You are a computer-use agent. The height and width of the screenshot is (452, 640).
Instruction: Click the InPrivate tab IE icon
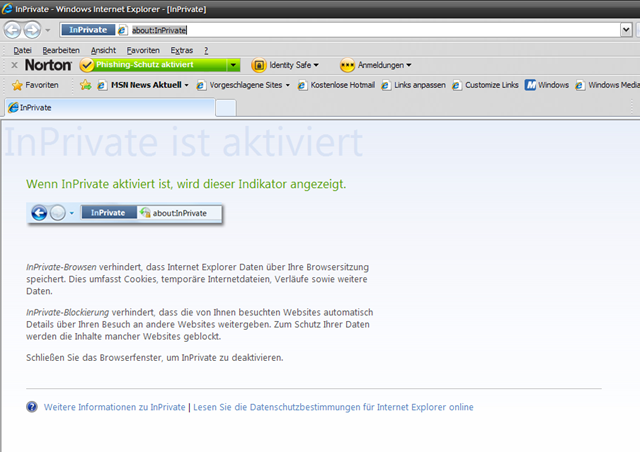13,107
